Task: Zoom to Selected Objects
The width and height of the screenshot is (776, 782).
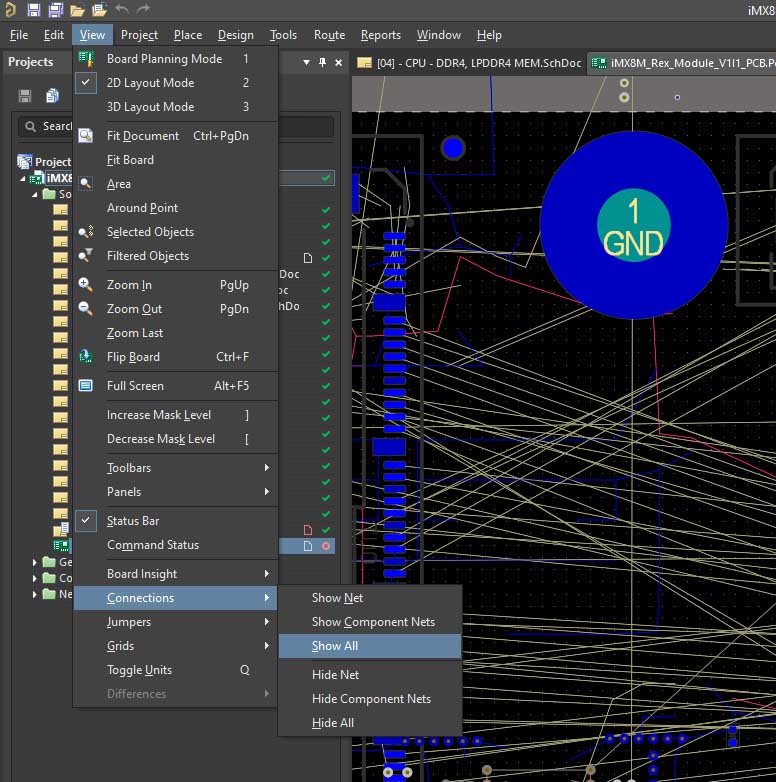Action: click(150, 232)
